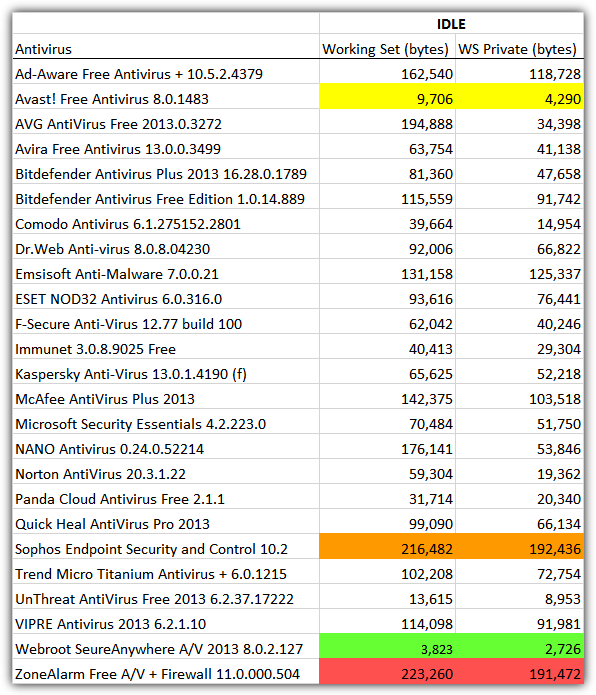Select the yellow cell 9,706
This screenshot has width=596, height=695.
[x=387, y=96]
